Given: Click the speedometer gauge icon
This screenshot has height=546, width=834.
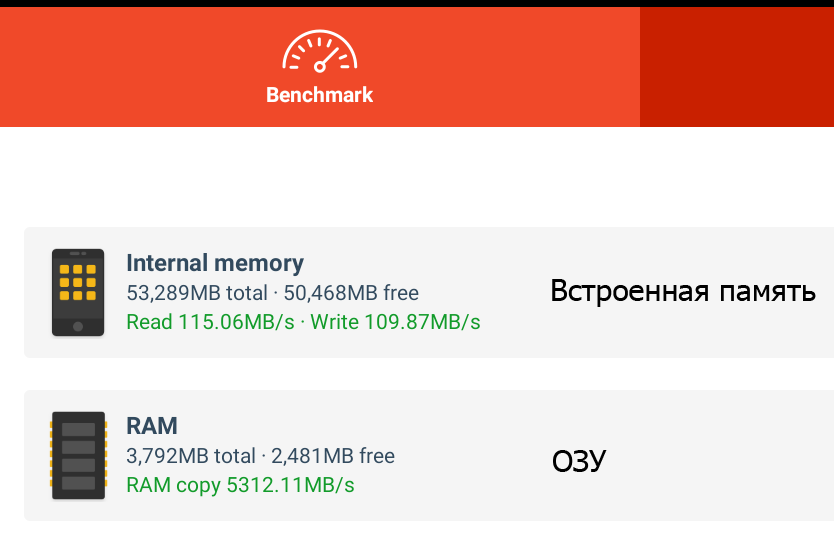Looking at the screenshot, I should 320,51.
